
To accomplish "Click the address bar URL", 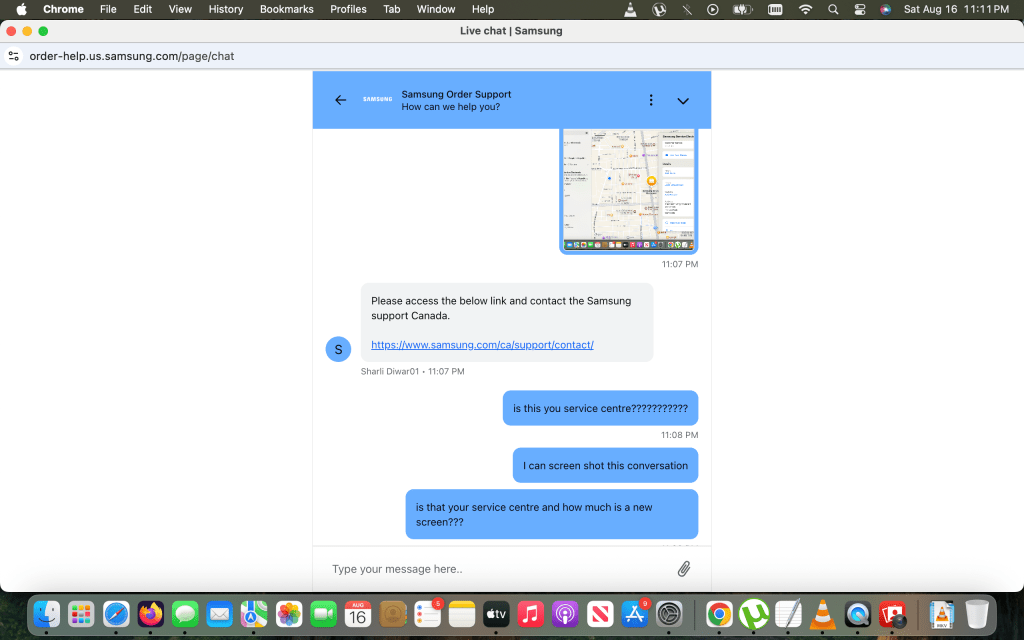I will (x=131, y=56).
